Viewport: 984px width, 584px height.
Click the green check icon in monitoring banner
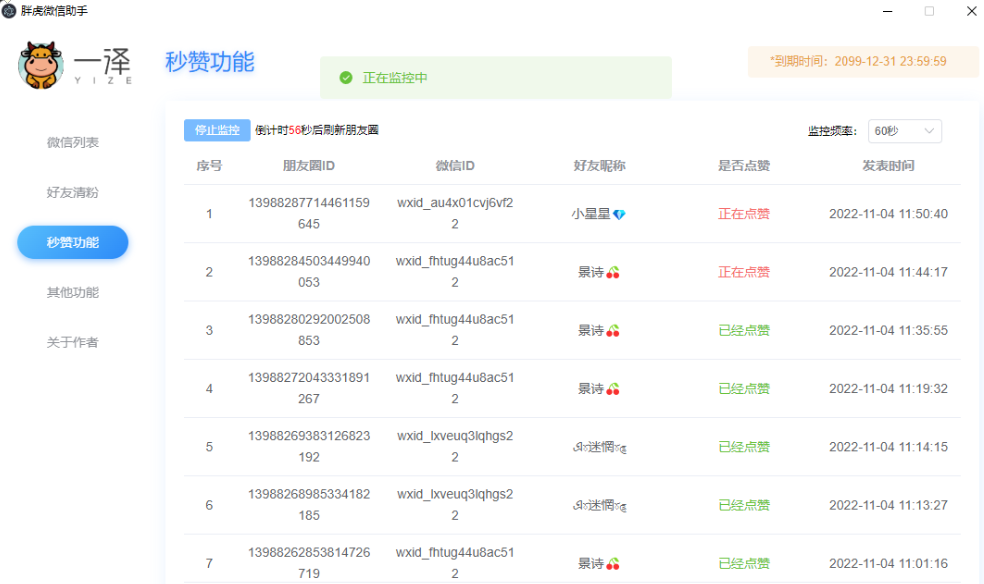(346, 78)
